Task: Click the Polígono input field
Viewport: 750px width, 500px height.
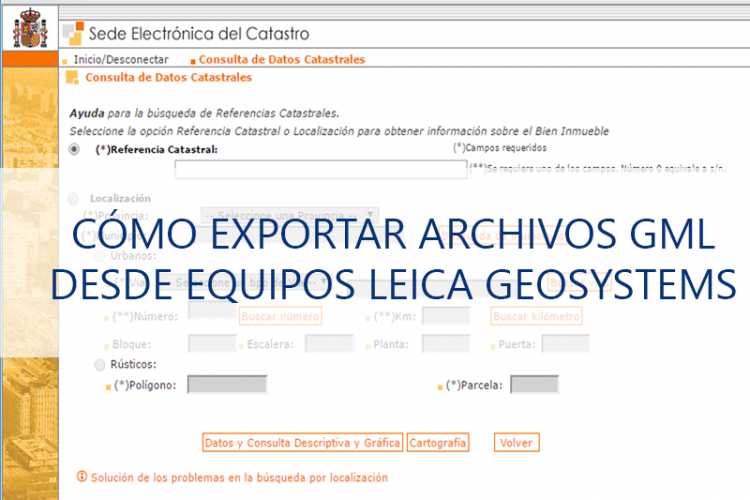Action: [227, 384]
